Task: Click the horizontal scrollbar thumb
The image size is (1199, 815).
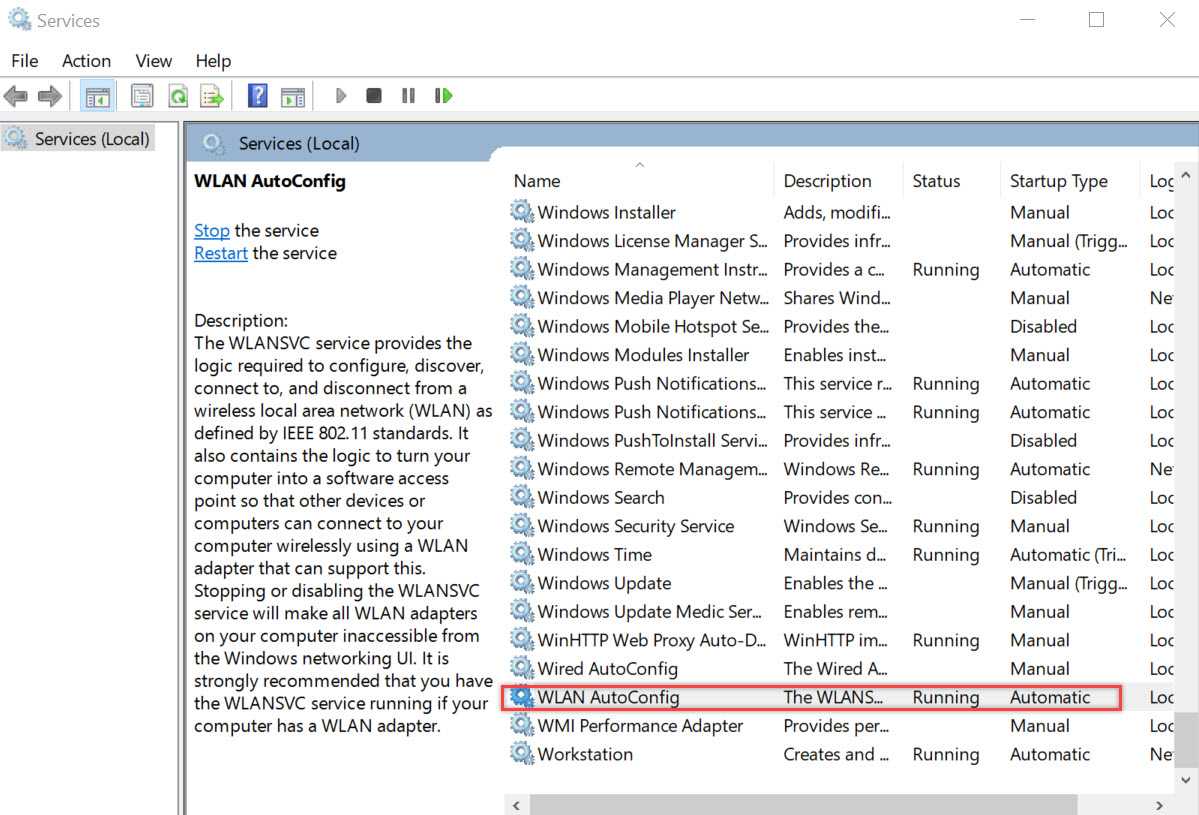Action: 804,805
